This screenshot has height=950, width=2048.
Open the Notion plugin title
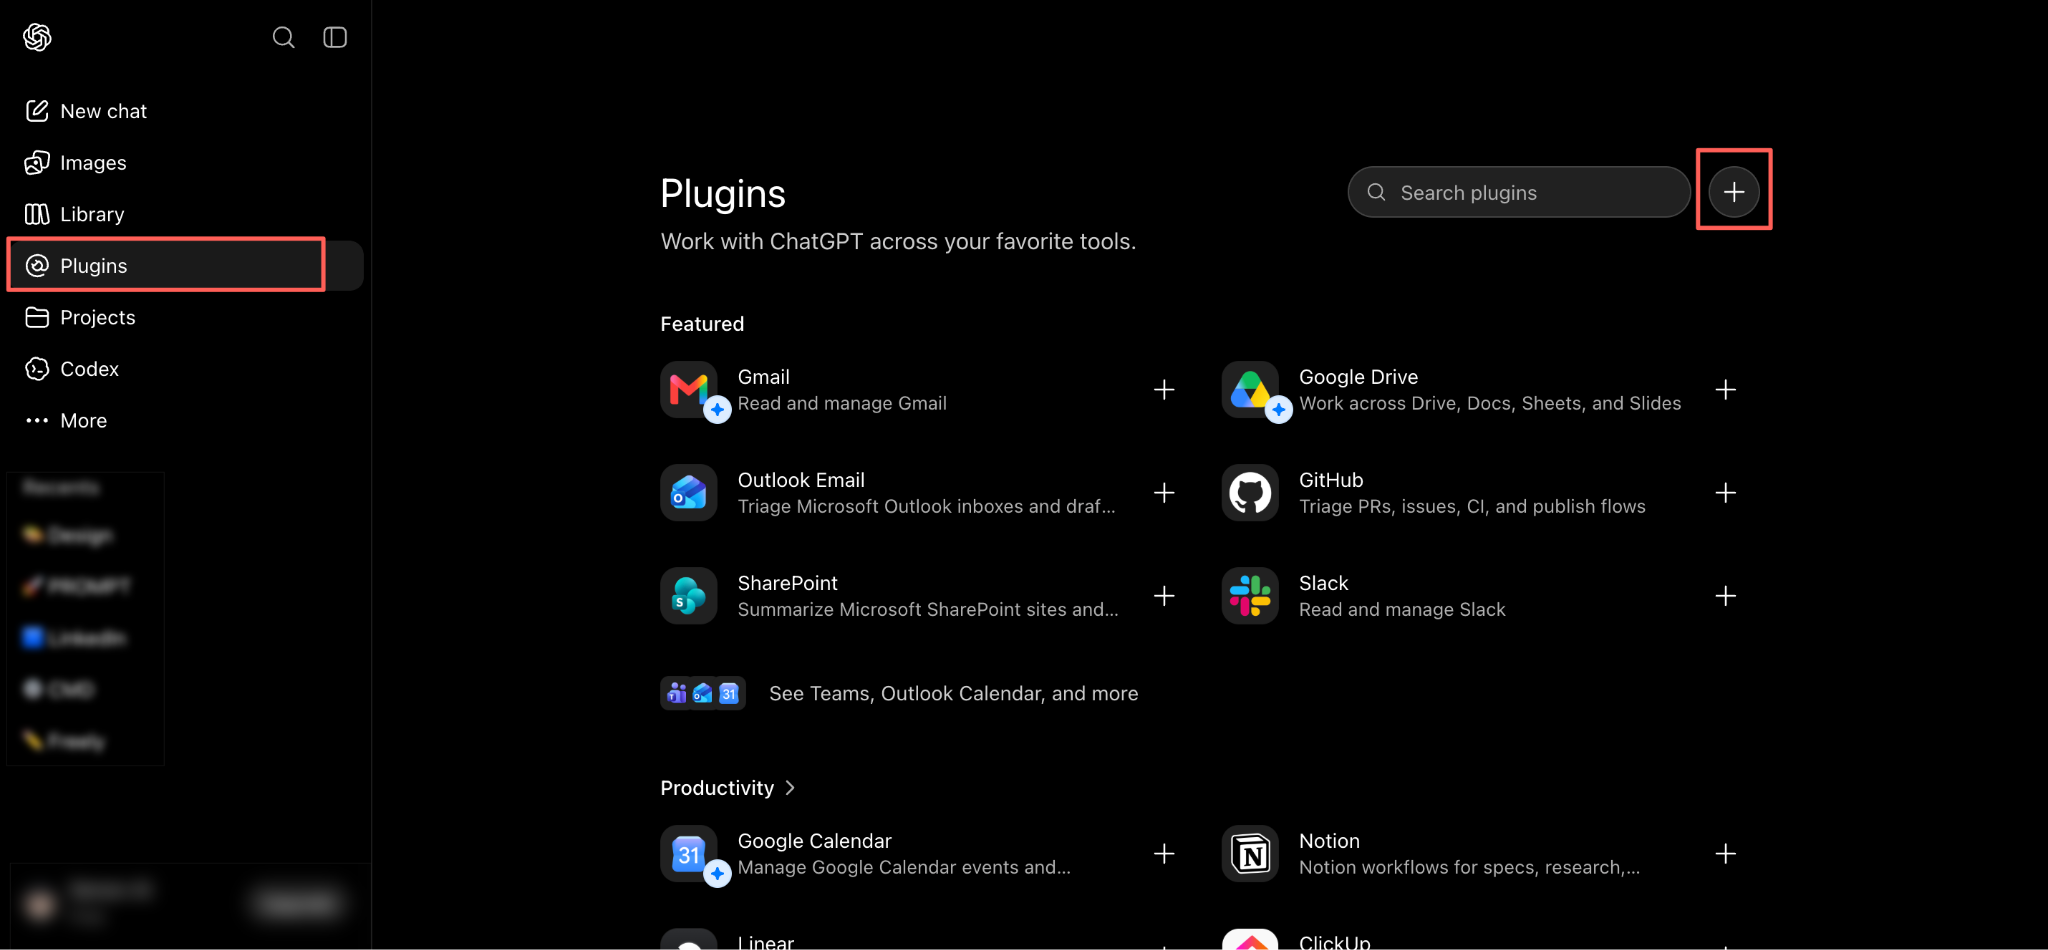coord(1329,841)
